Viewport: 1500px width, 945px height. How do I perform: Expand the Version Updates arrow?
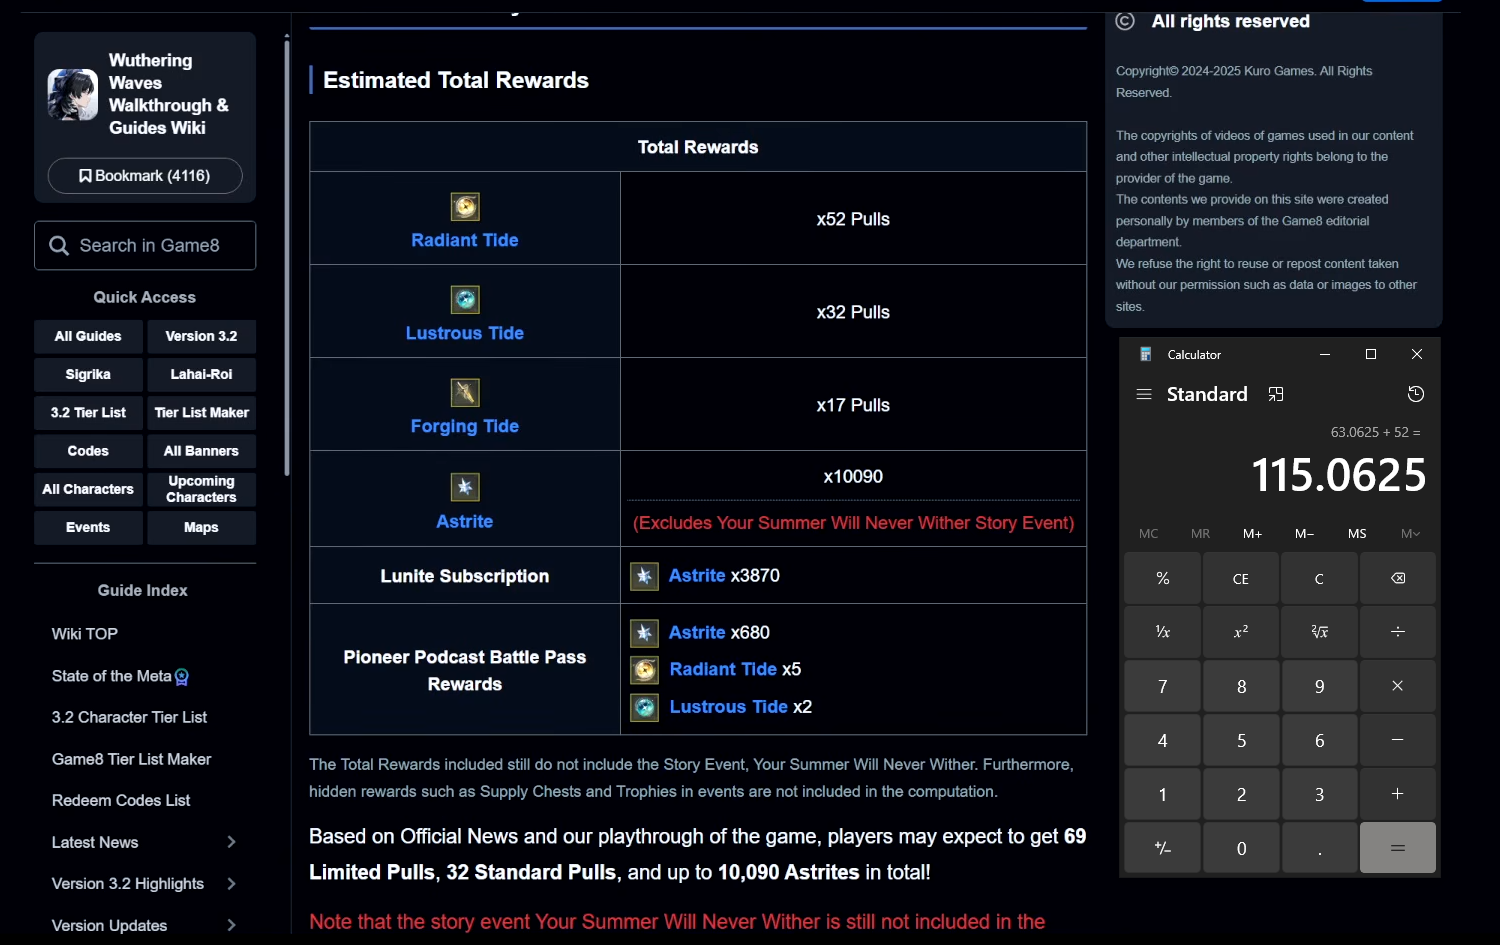[x=231, y=926]
